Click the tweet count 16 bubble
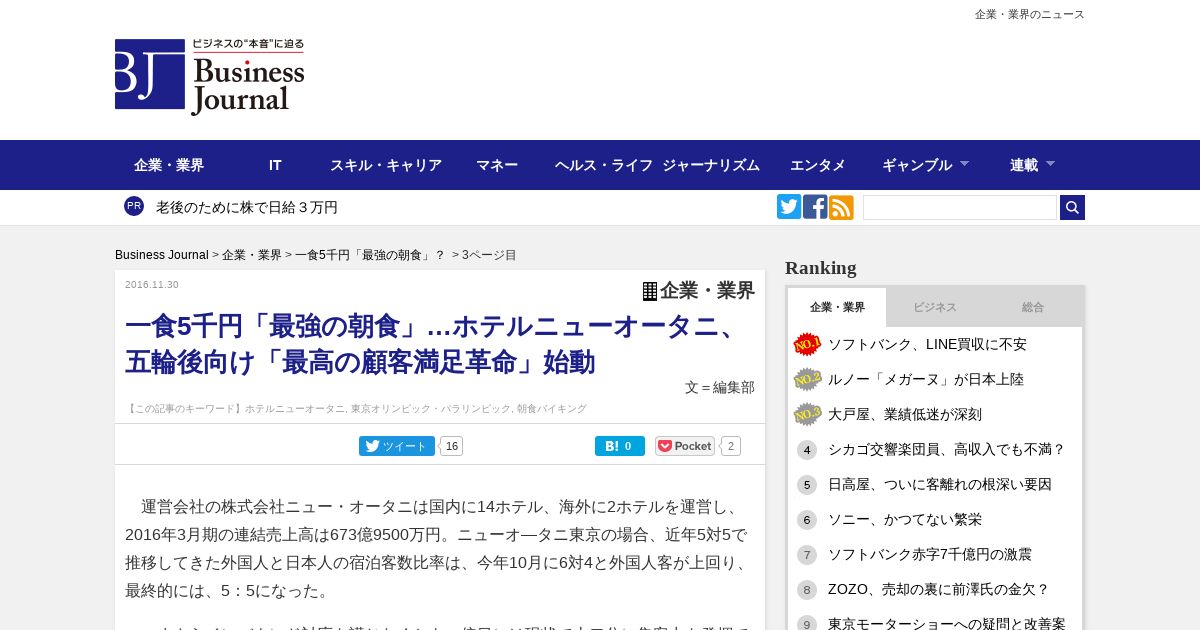 click(x=451, y=446)
